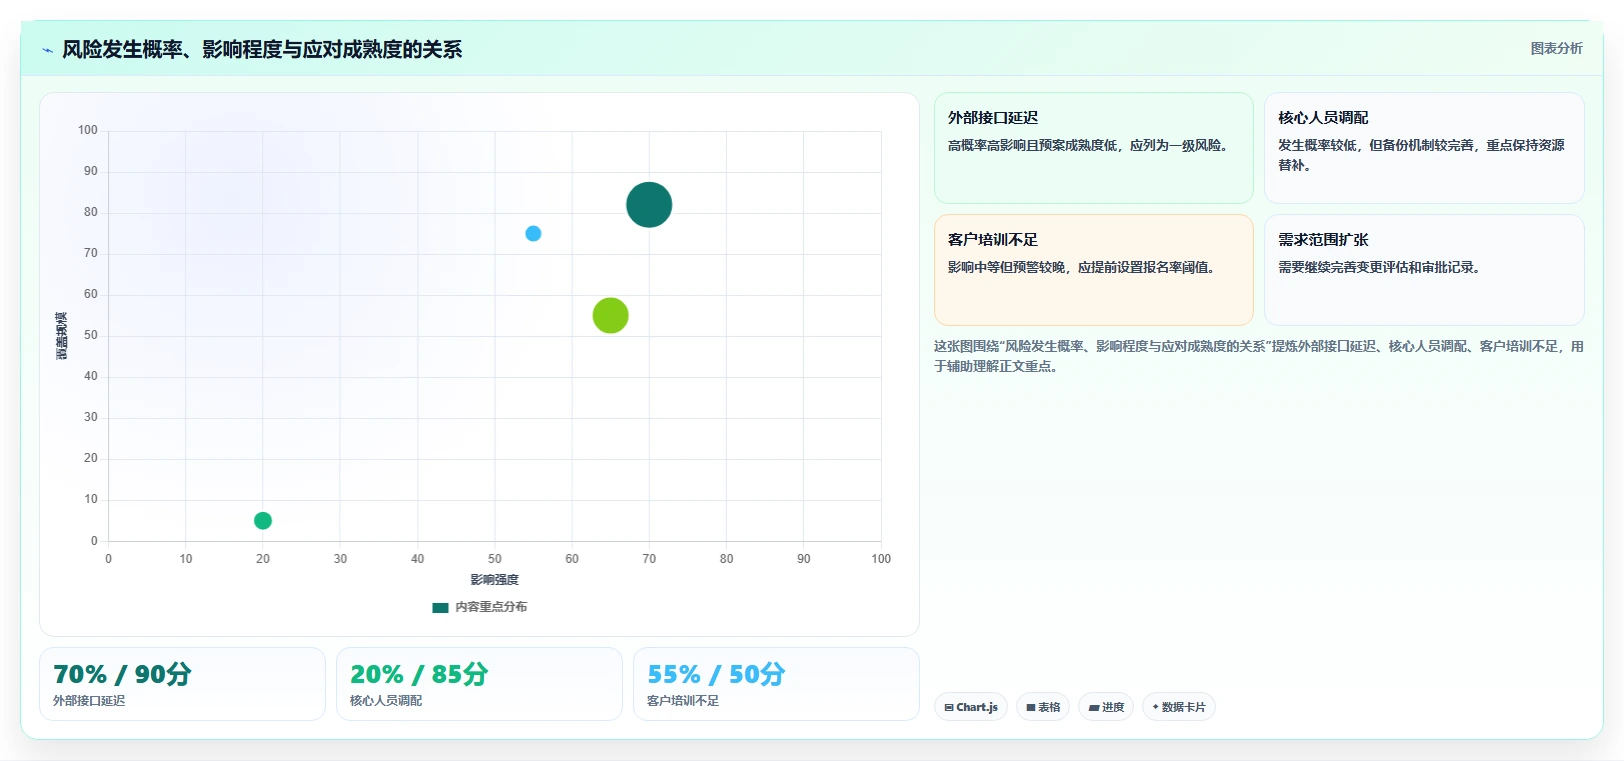Select the 客户培训不足 highlighted card

tap(1093, 270)
